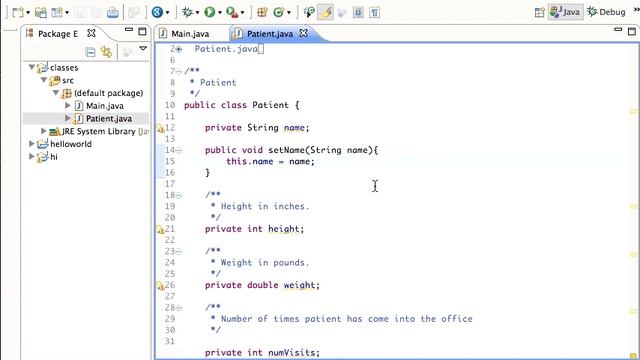The height and width of the screenshot is (360, 640).
Task: Expand JRE System Library node
Action: click(x=43, y=131)
